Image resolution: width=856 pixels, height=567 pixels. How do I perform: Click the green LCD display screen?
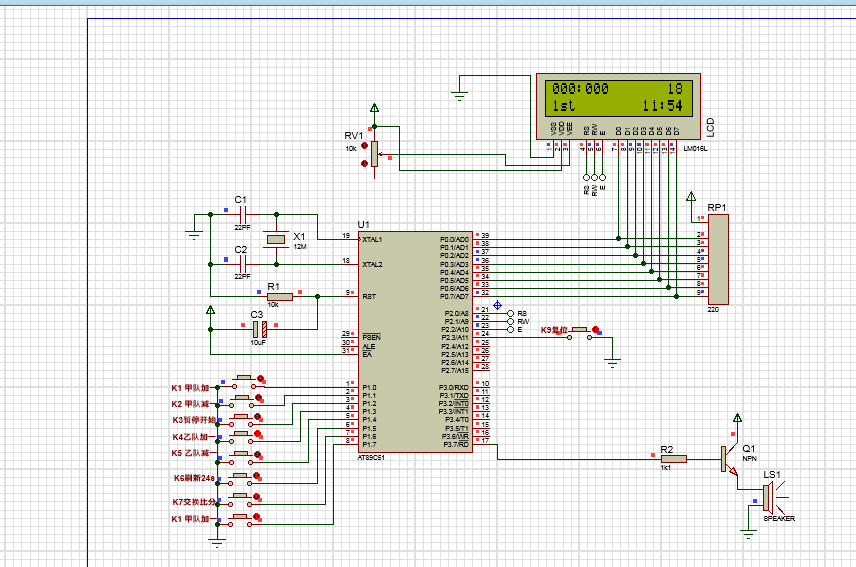pyautogui.click(x=619, y=98)
